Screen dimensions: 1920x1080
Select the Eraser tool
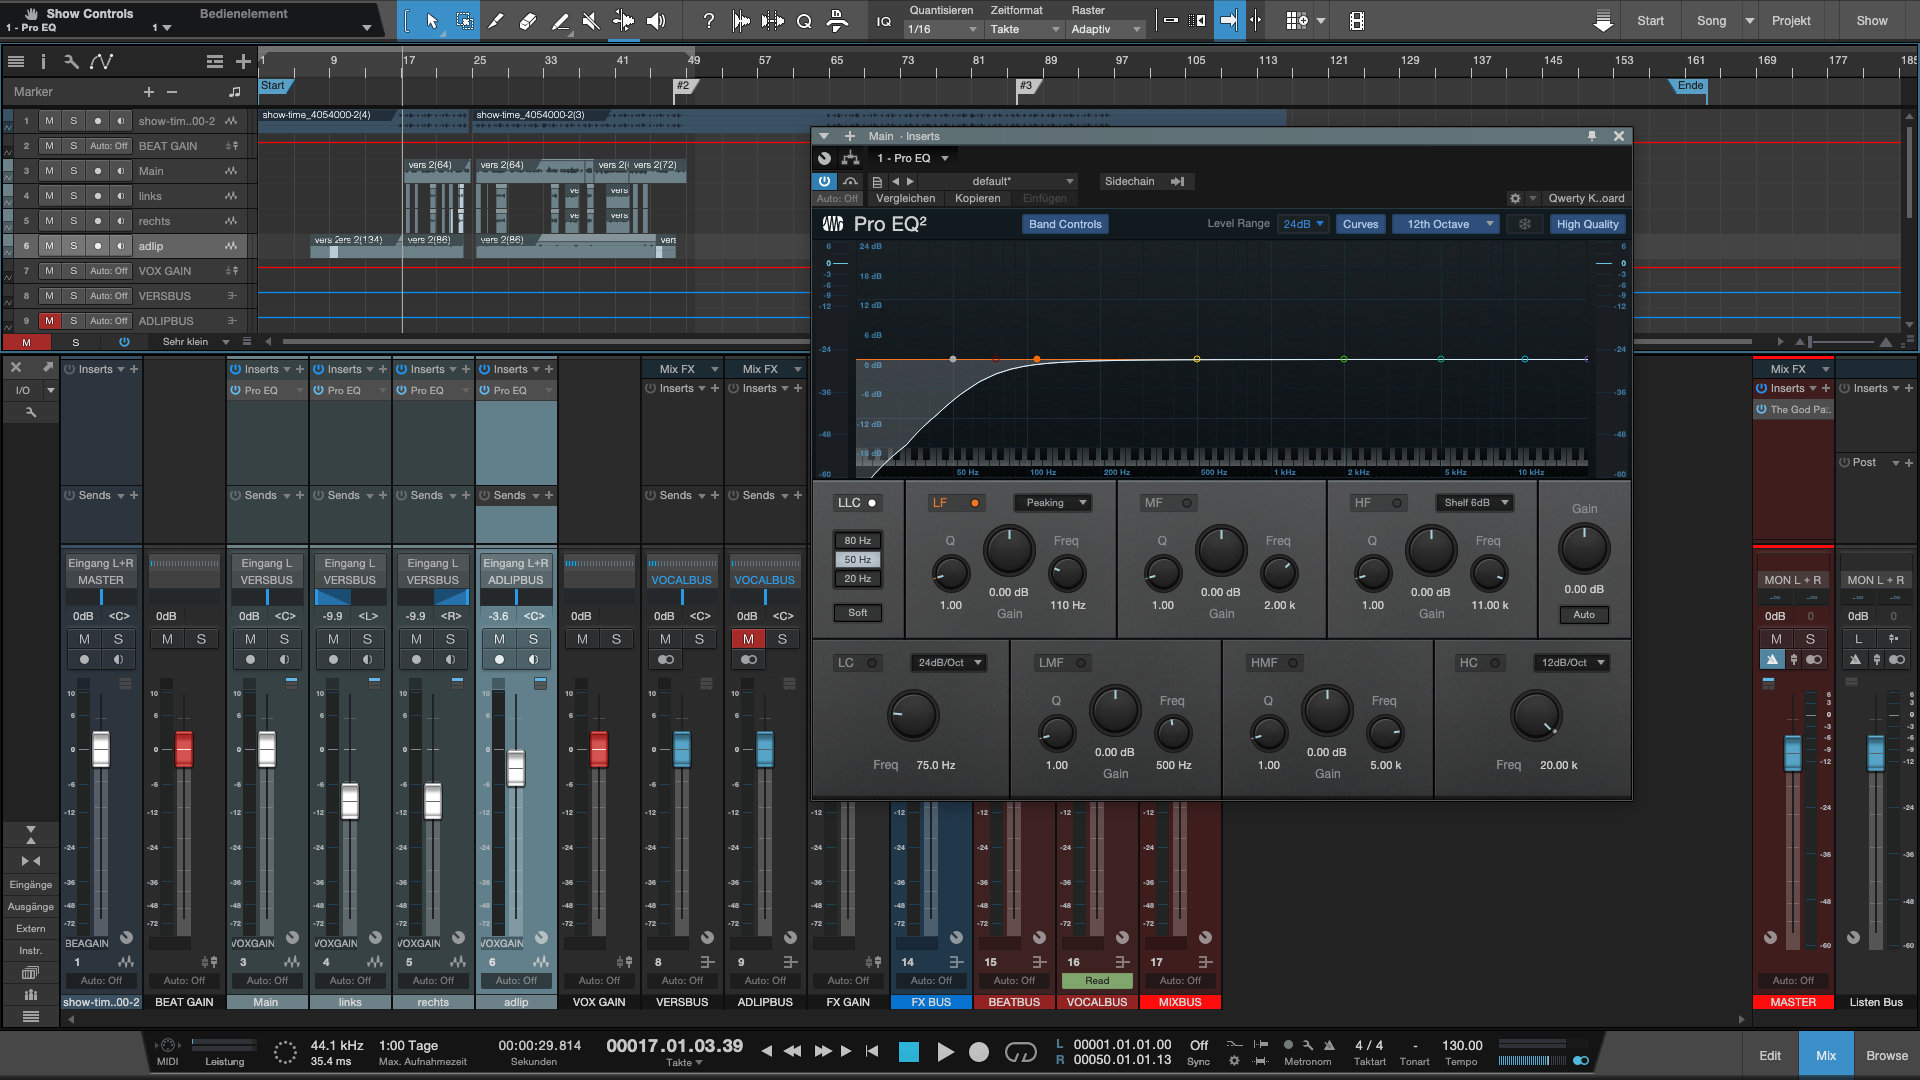tap(528, 21)
